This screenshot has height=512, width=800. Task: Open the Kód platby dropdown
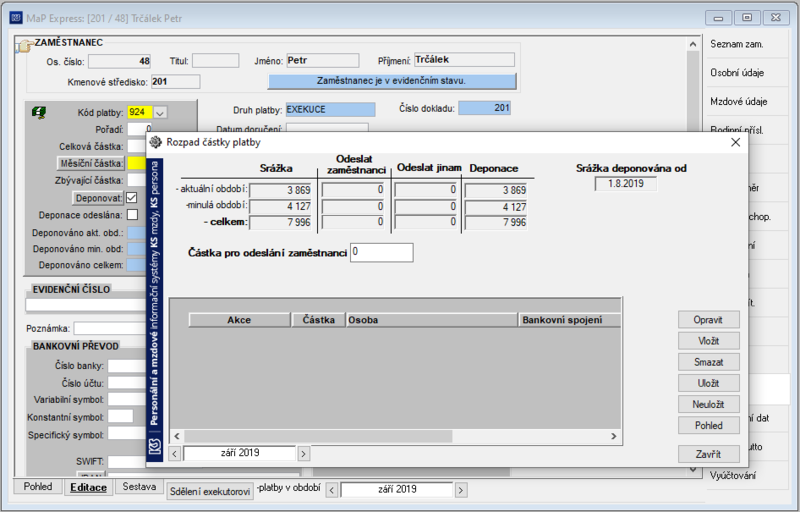tap(160, 113)
